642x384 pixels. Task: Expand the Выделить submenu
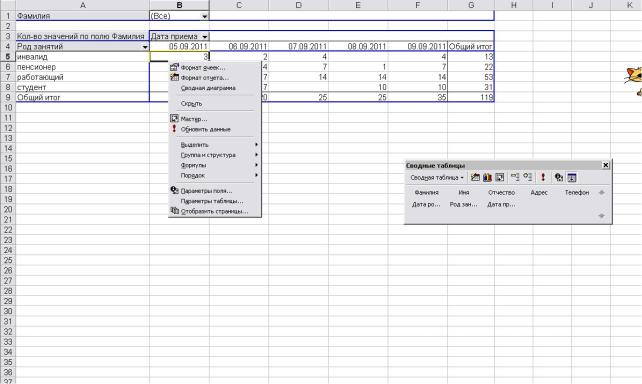click(215, 145)
